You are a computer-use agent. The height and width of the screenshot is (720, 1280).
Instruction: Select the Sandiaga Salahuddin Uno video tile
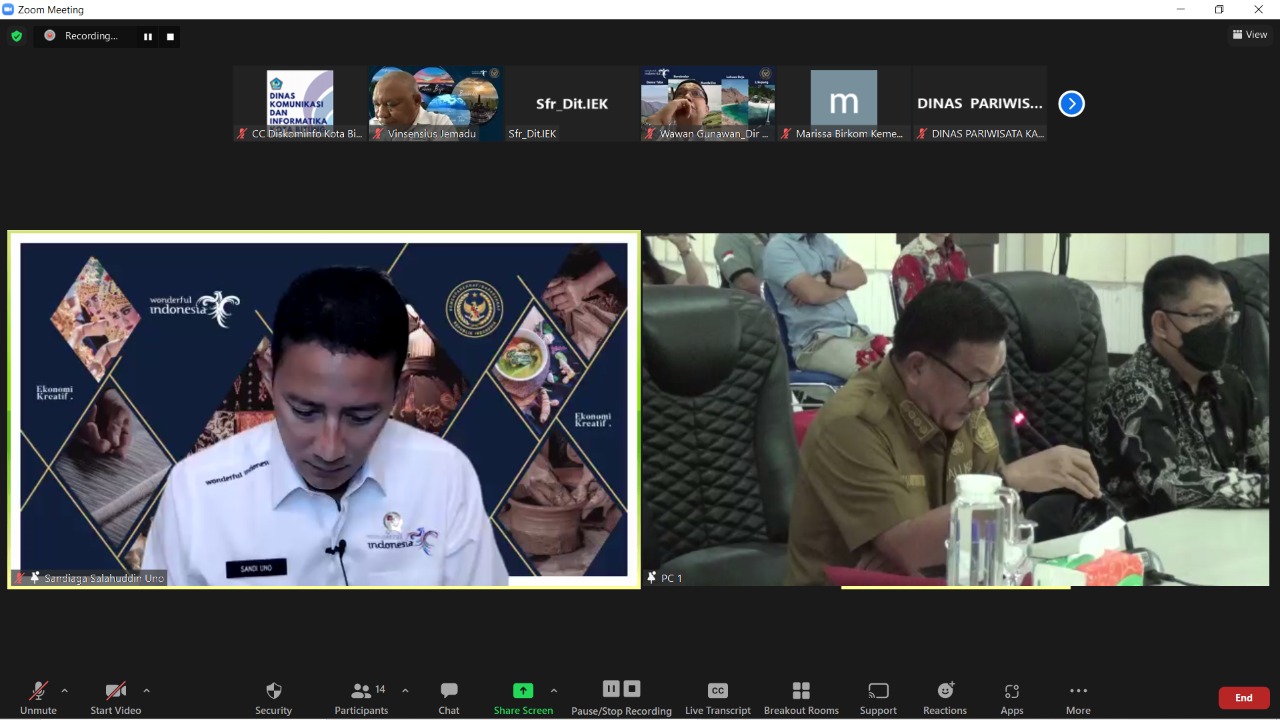[x=324, y=410]
